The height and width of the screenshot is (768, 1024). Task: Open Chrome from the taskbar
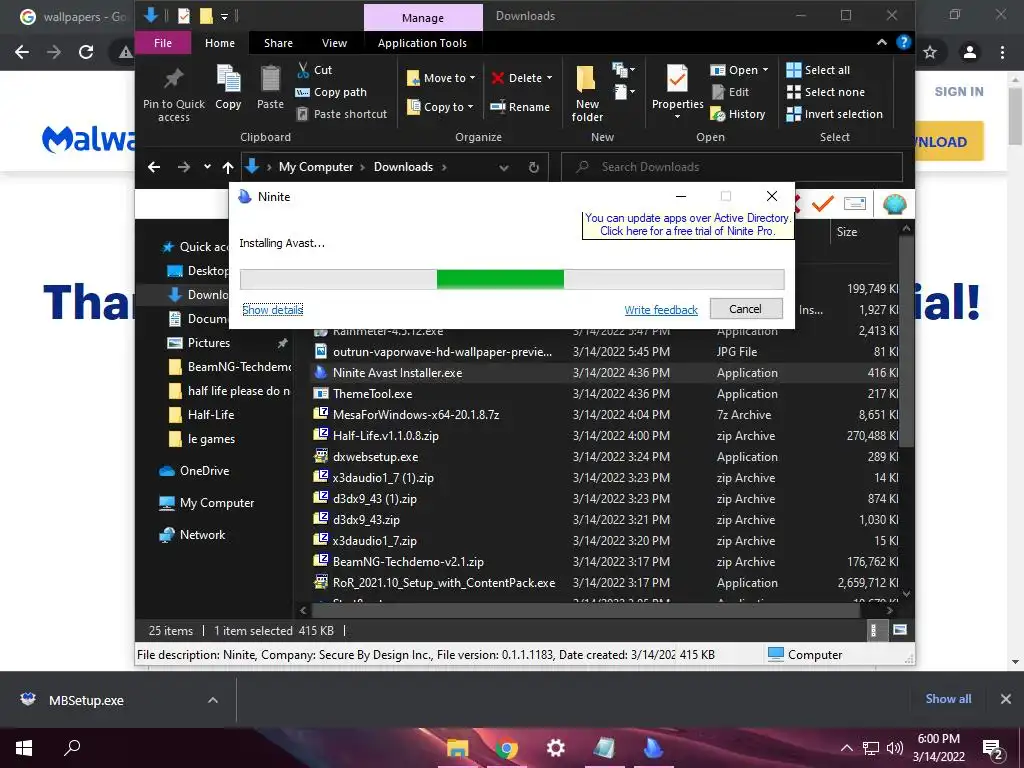[506, 748]
